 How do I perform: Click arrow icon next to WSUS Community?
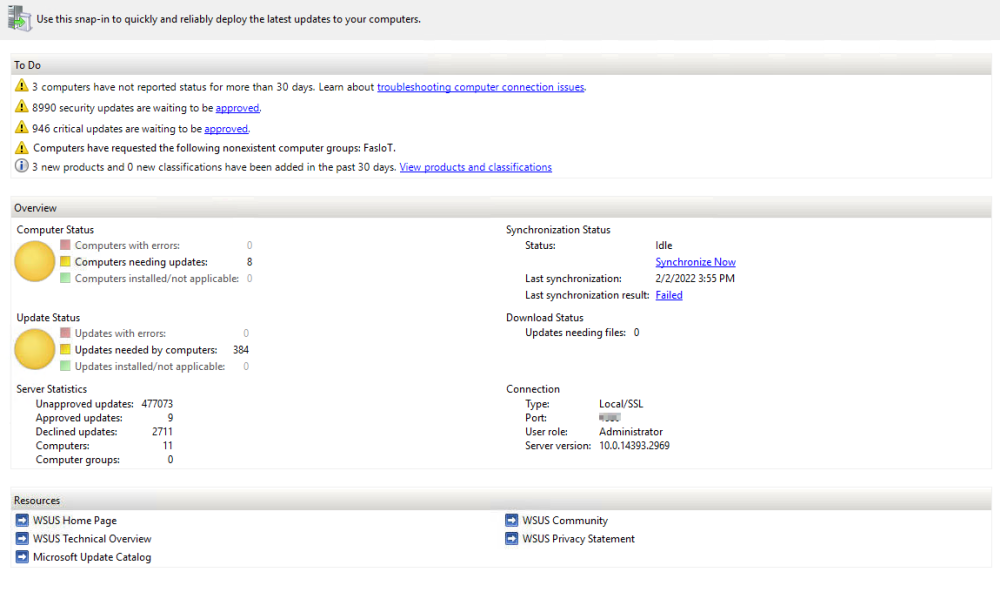click(x=511, y=520)
